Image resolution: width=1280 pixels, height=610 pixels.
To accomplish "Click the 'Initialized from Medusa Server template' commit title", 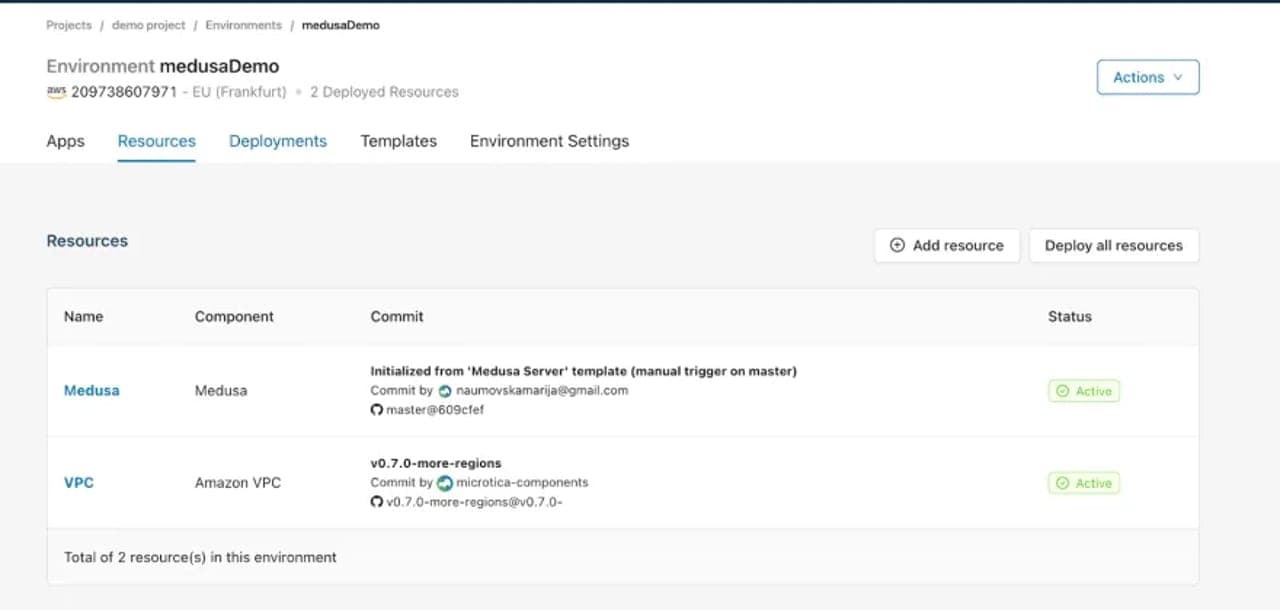I will [584, 371].
